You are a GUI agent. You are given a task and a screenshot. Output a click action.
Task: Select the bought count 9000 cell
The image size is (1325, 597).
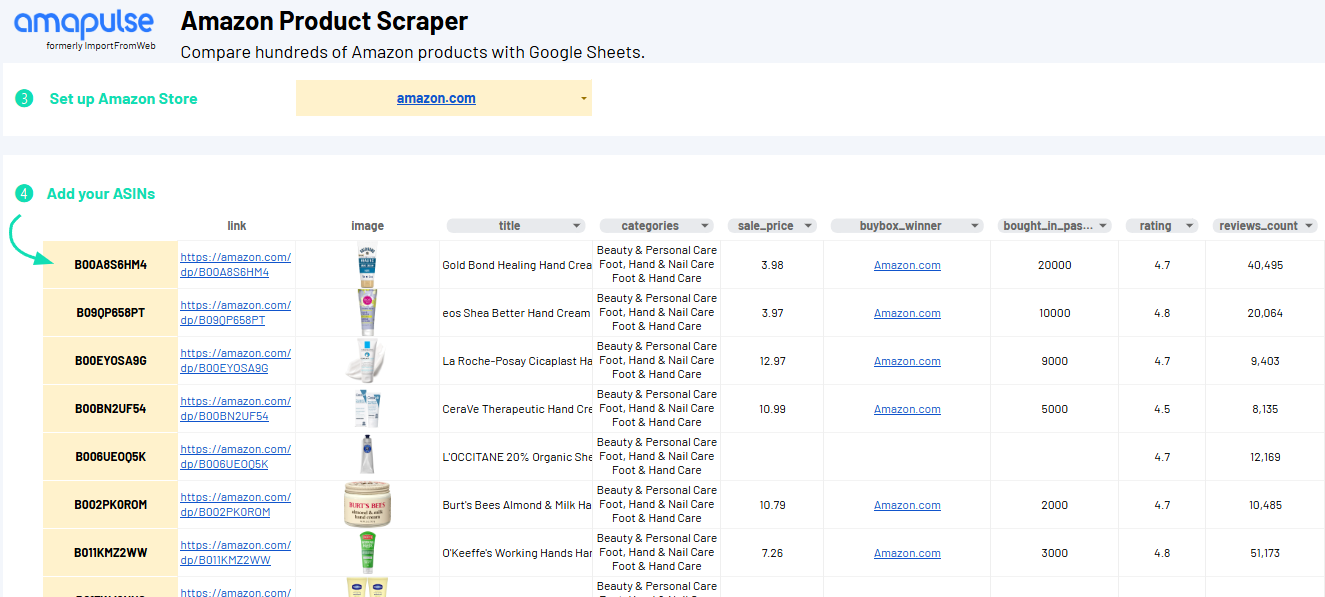point(1055,361)
